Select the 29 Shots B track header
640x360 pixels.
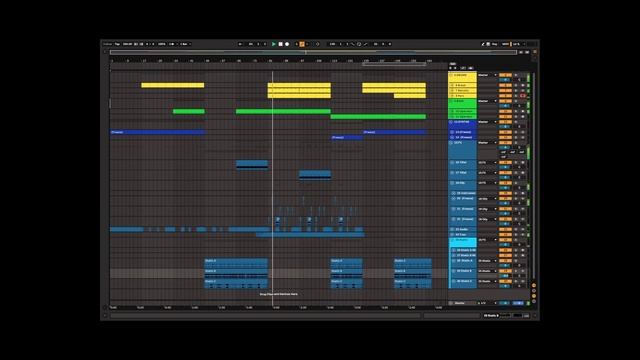[464, 273]
